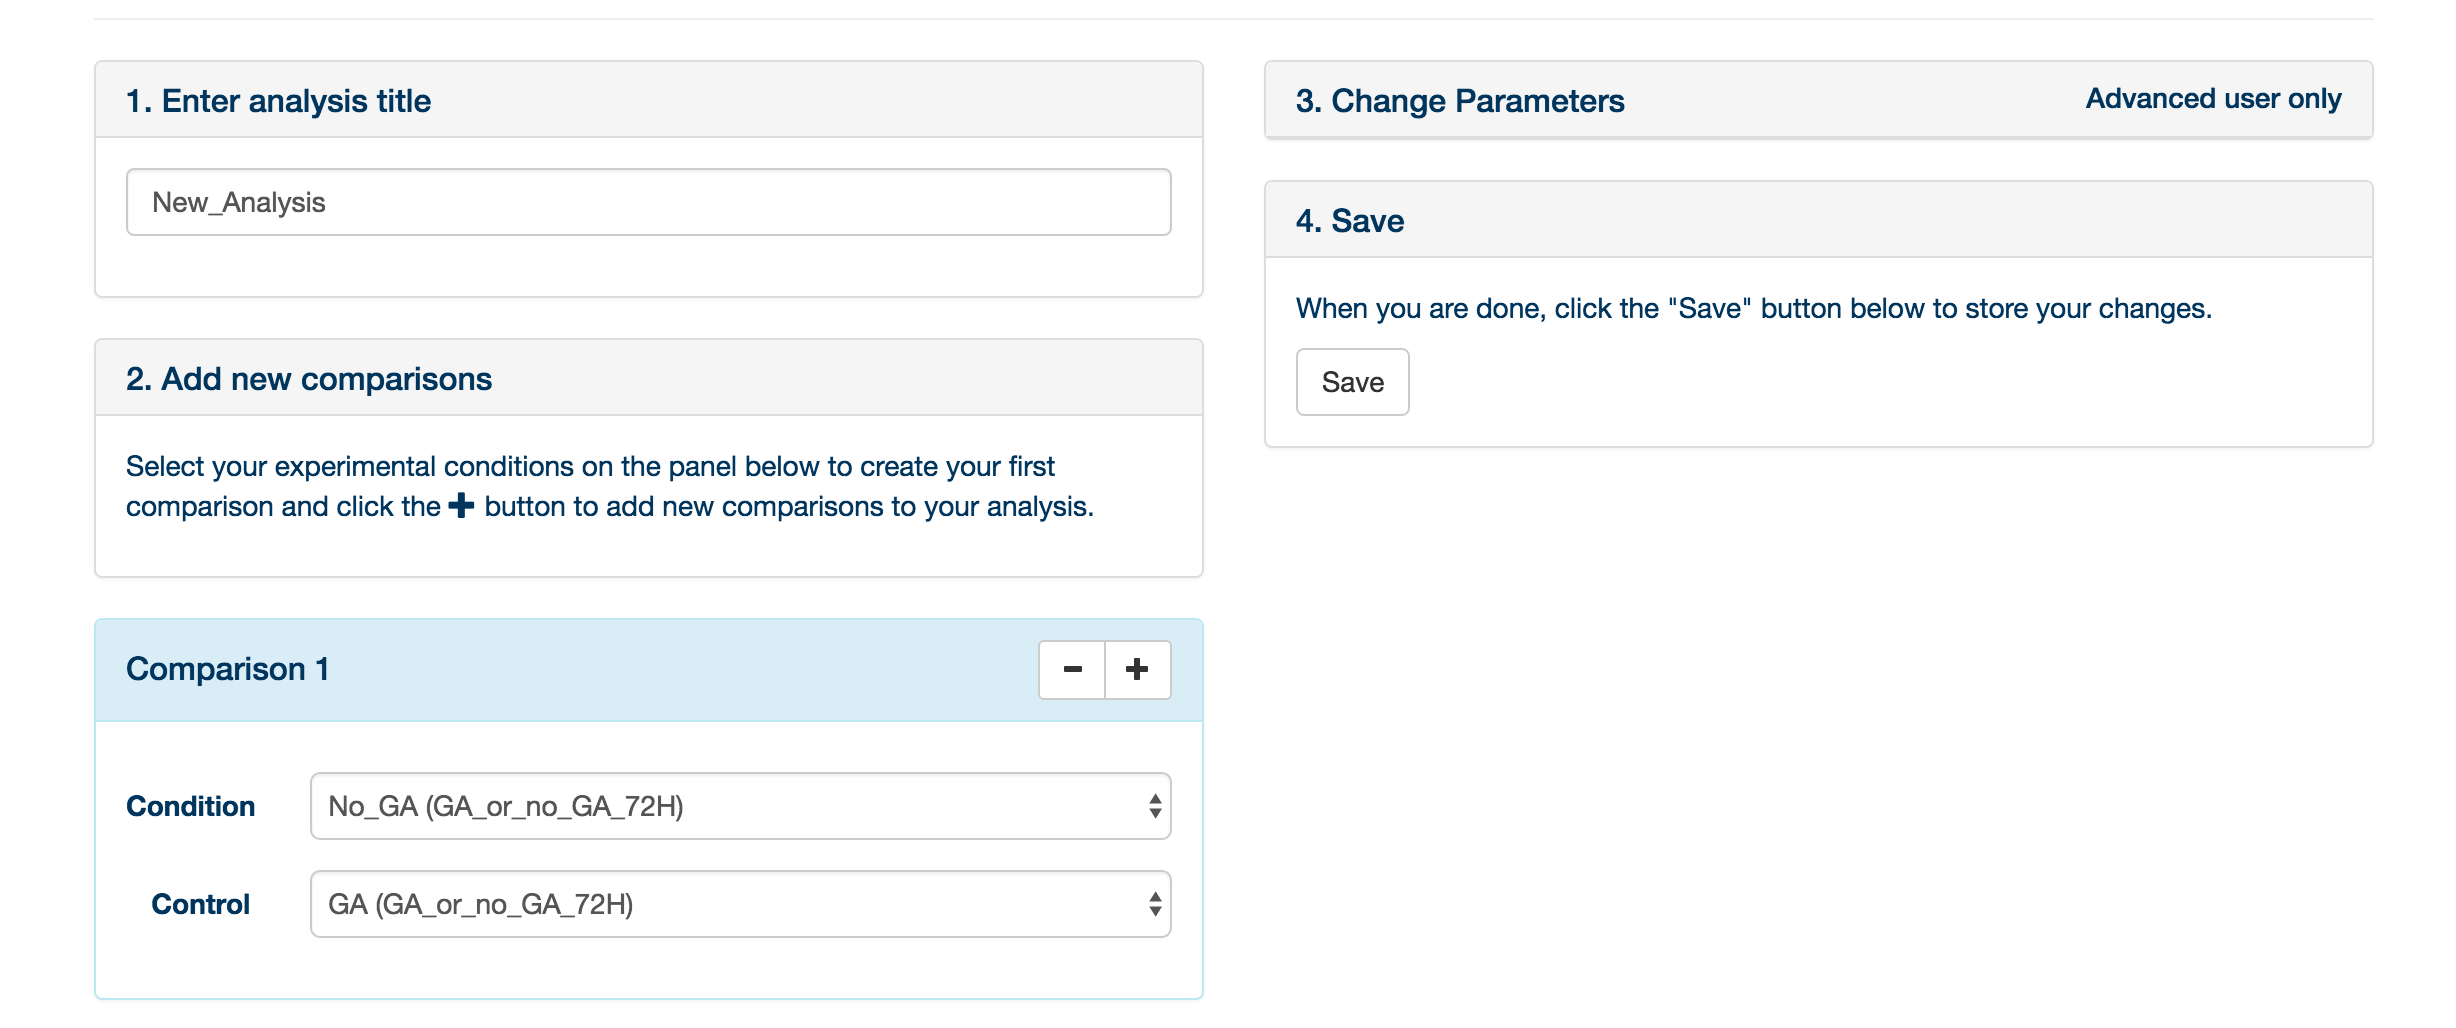Click the Add new comparisons heading
The image size is (2456, 1028).
[x=309, y=379]
